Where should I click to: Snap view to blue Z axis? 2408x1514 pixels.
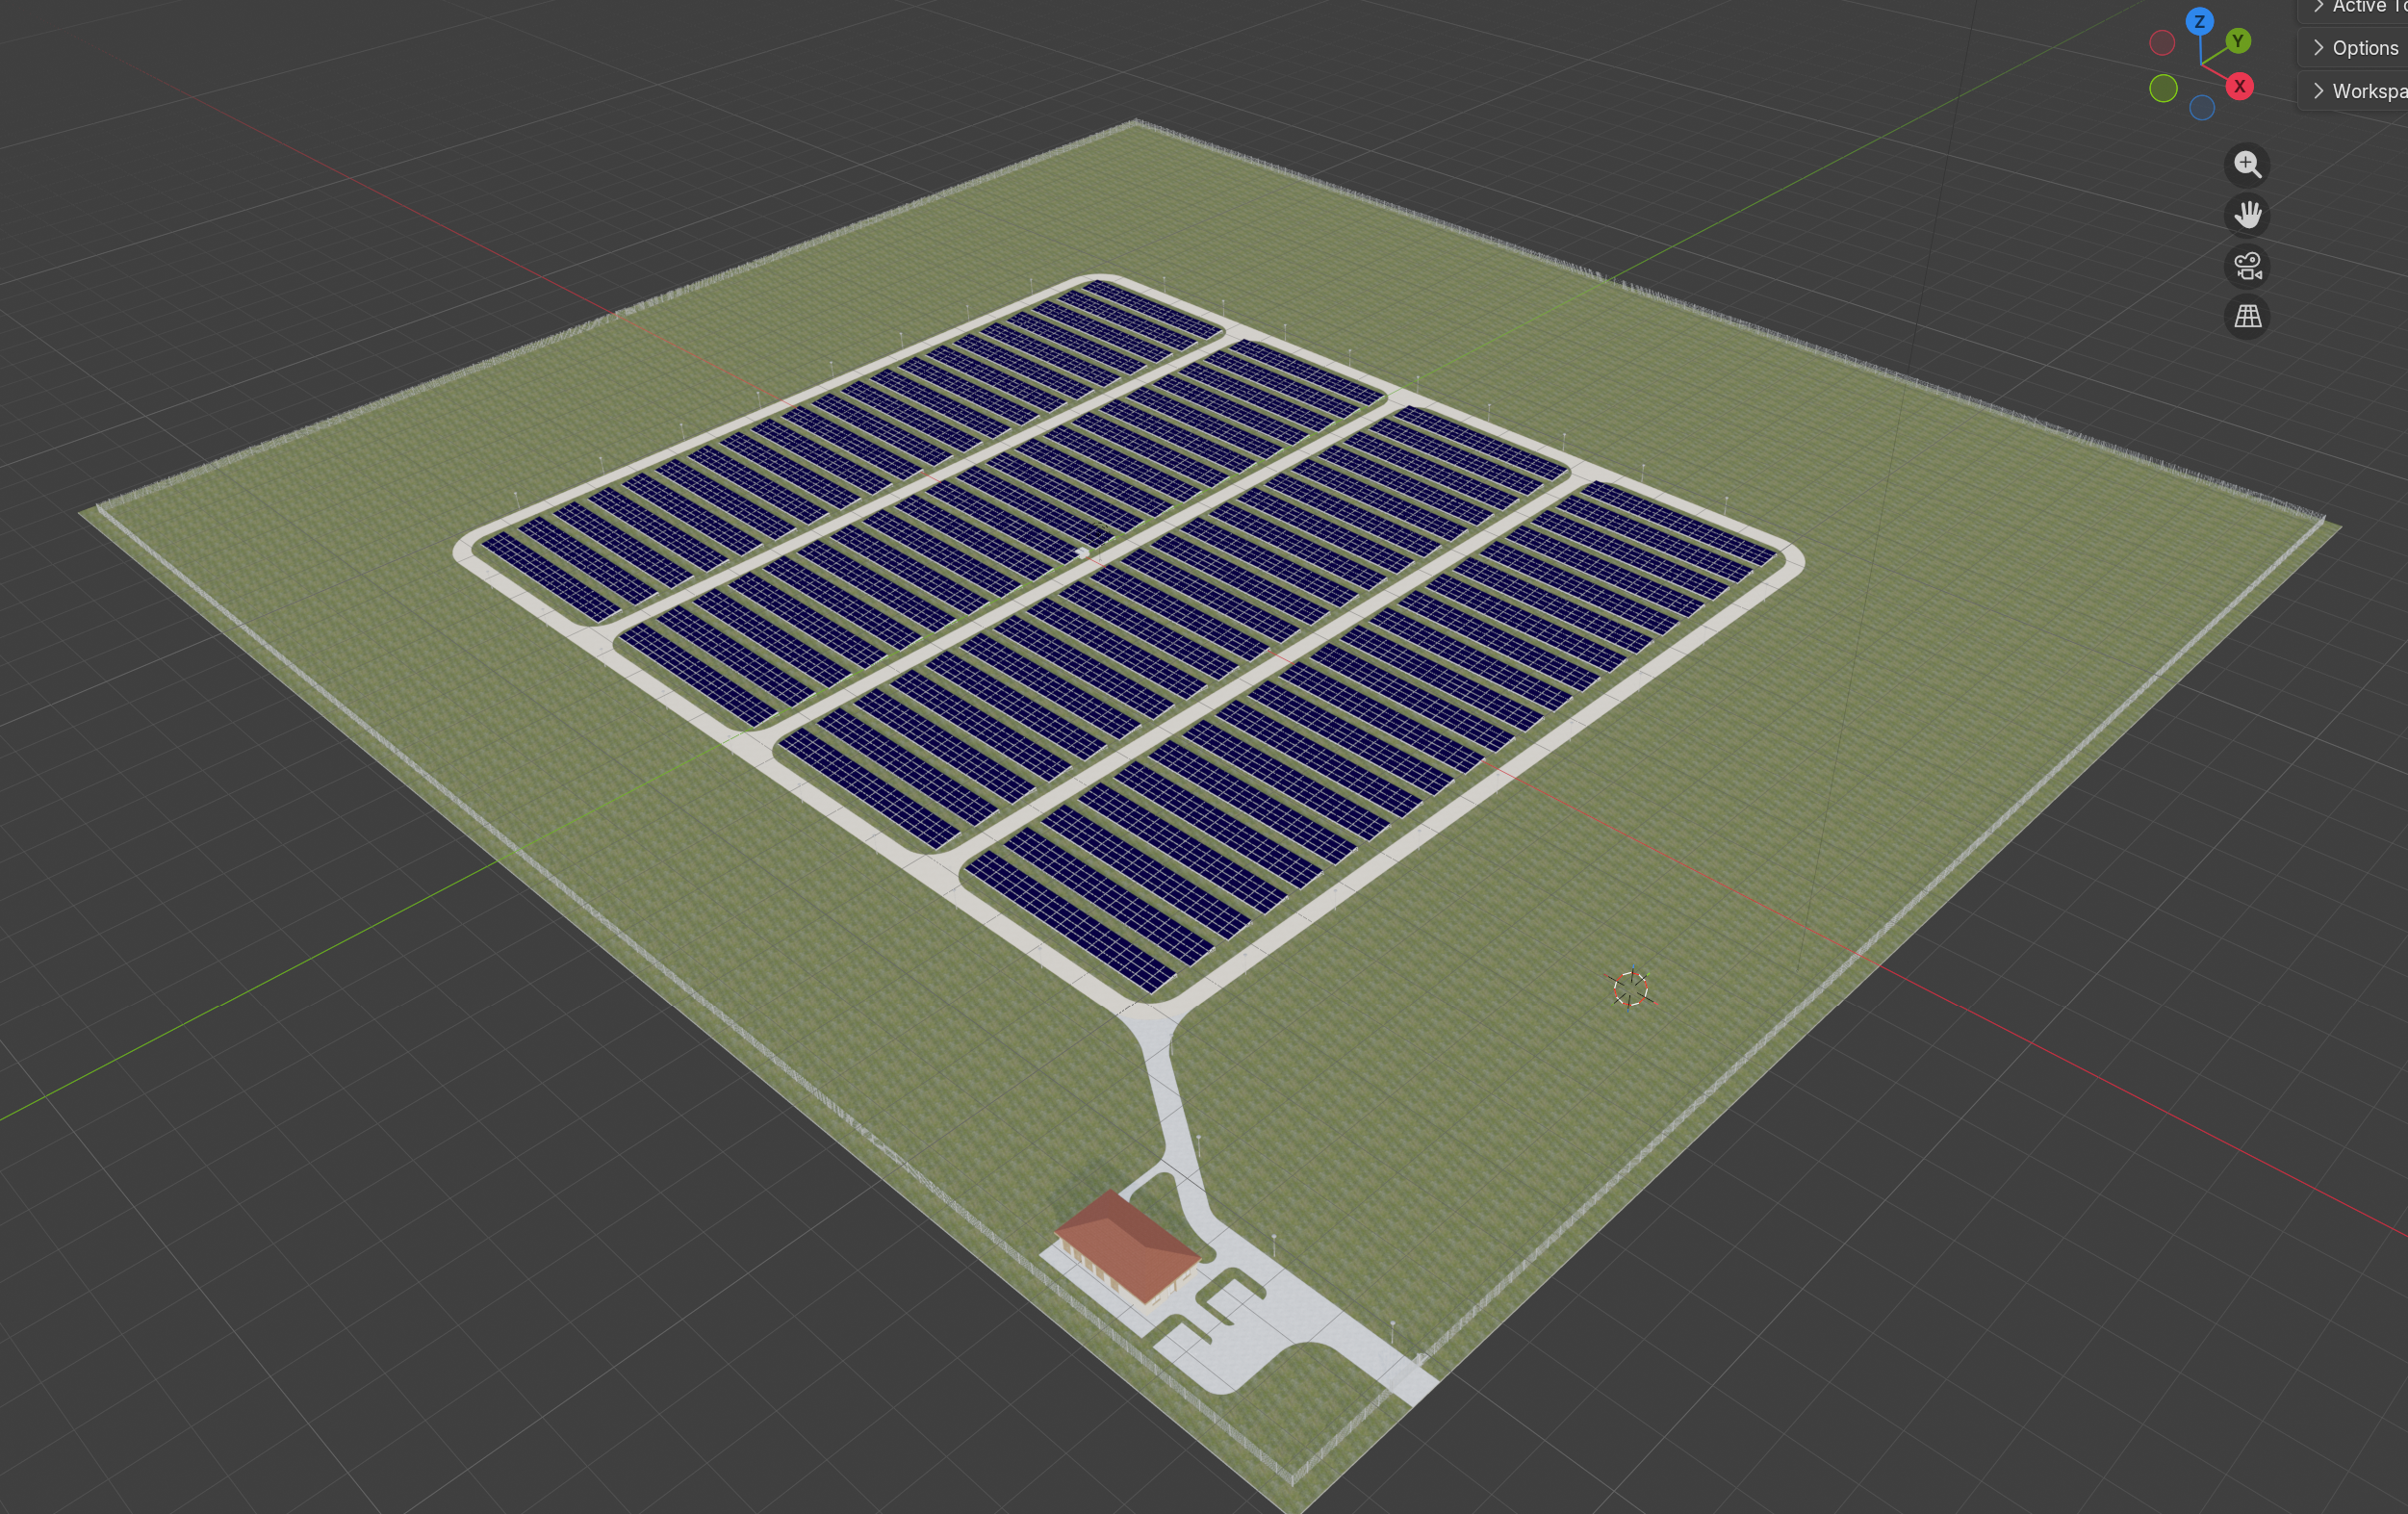(x=2199, y=21)
